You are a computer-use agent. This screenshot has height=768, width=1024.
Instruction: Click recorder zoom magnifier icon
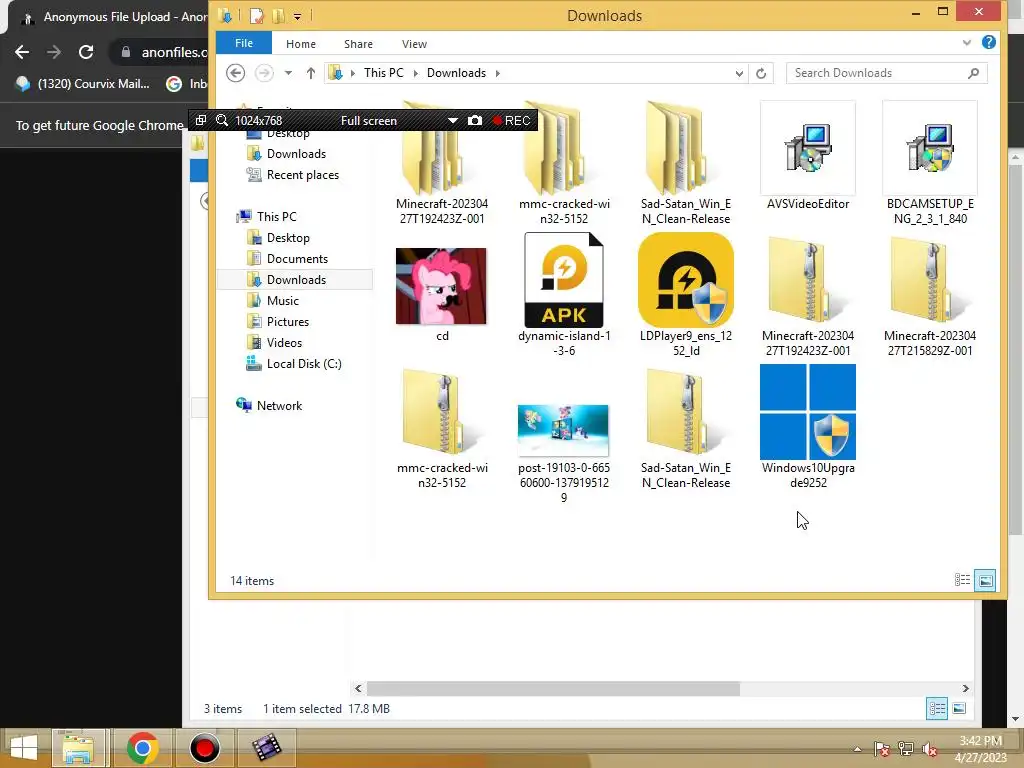222,120
